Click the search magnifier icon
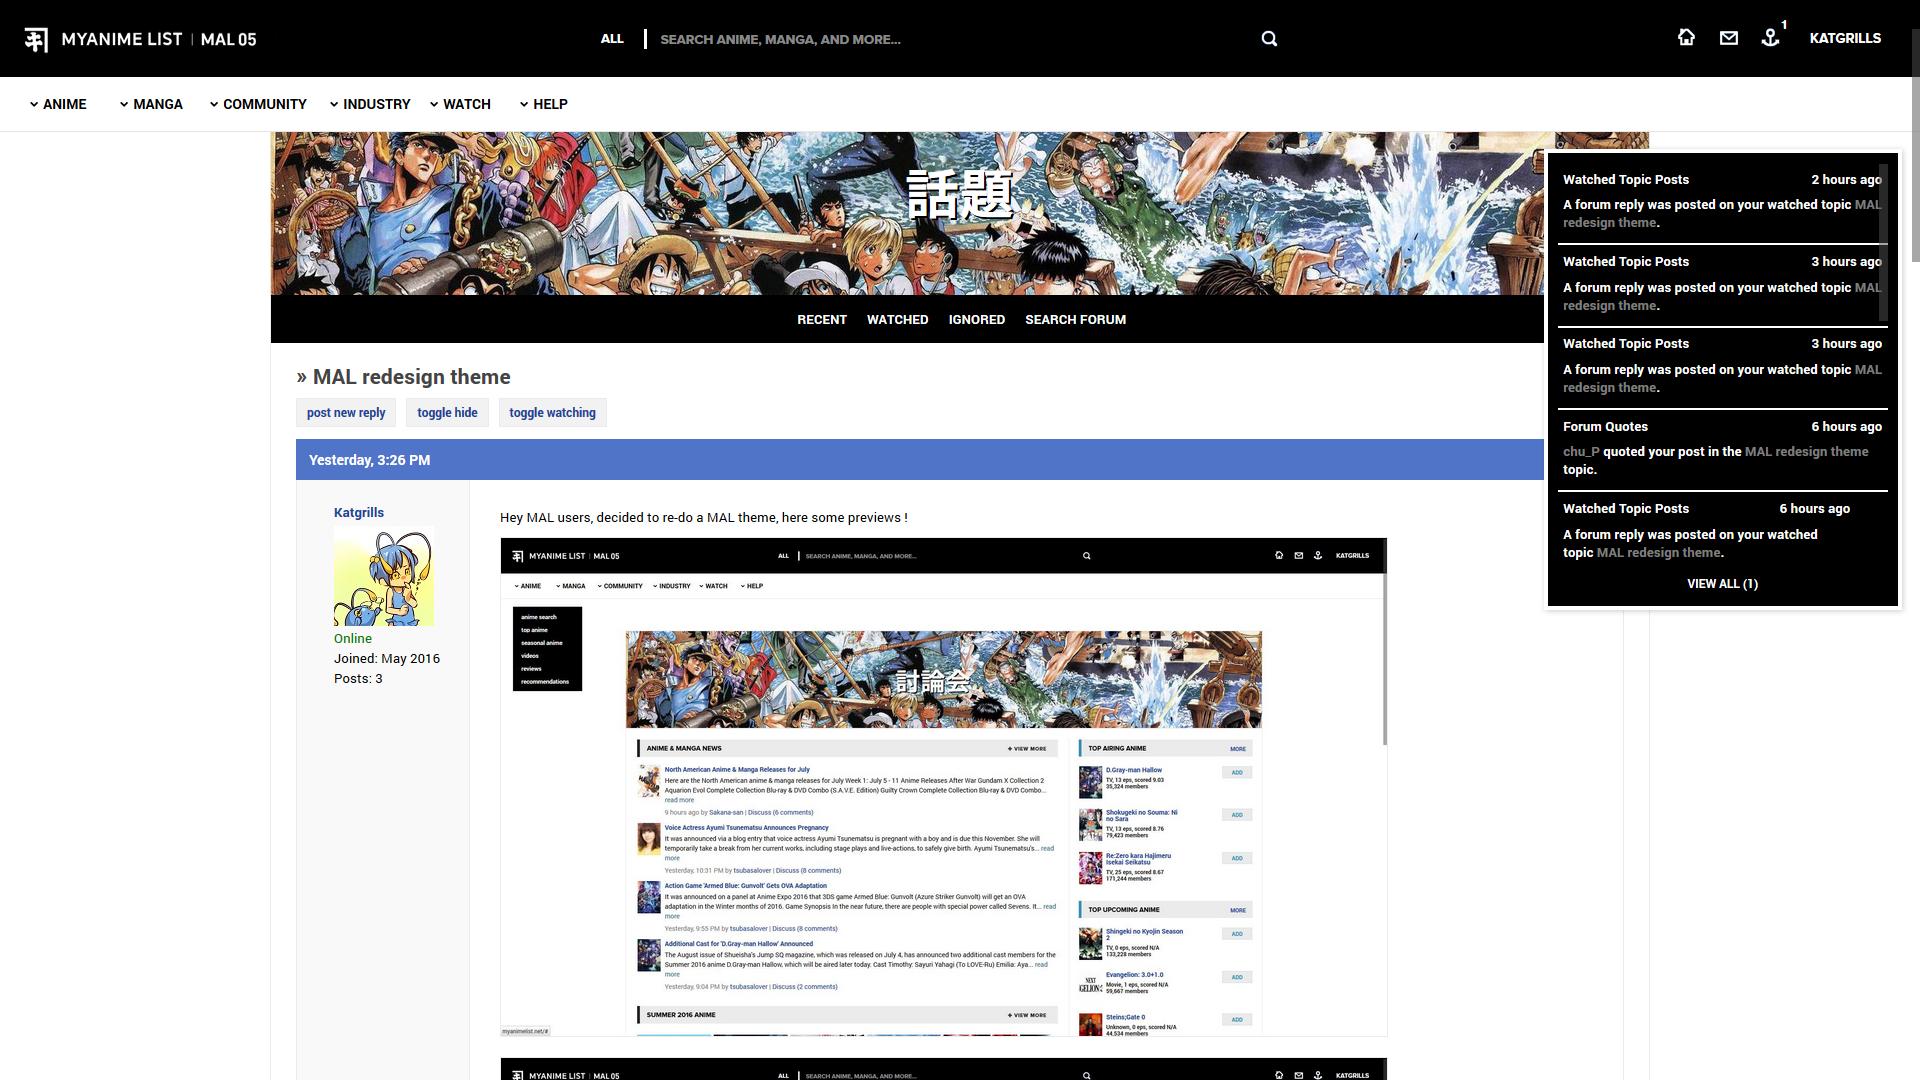This screenshot has height=1080, width=1920. [x=1269, y=39]
